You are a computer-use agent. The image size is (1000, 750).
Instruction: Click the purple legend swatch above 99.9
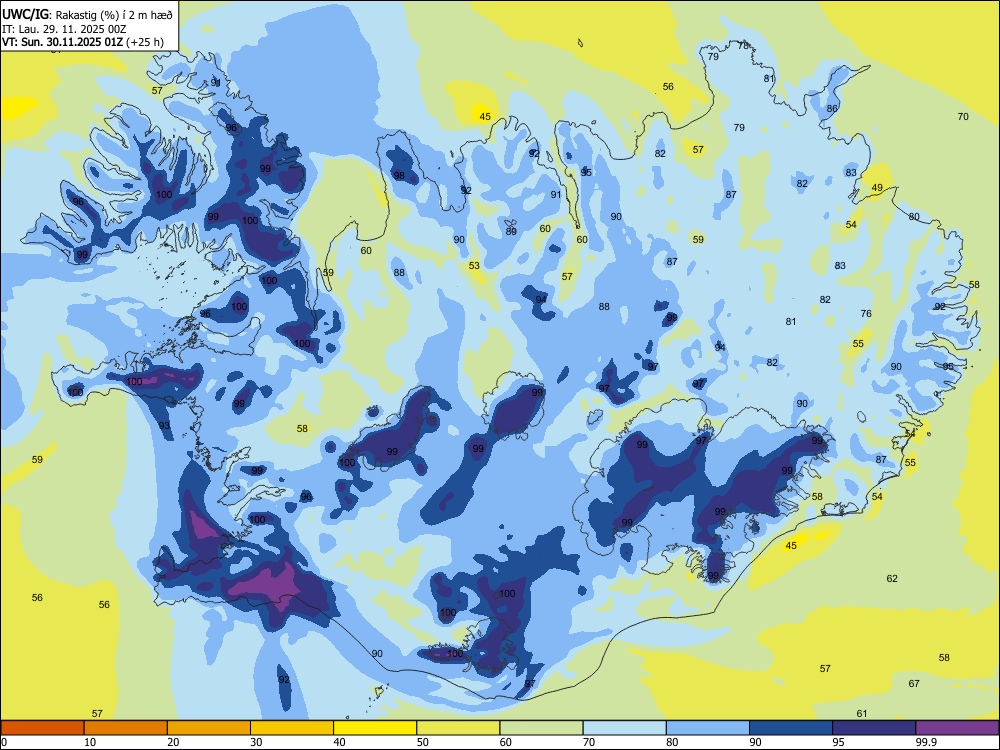pyautogui.click(x=957, y=728)
